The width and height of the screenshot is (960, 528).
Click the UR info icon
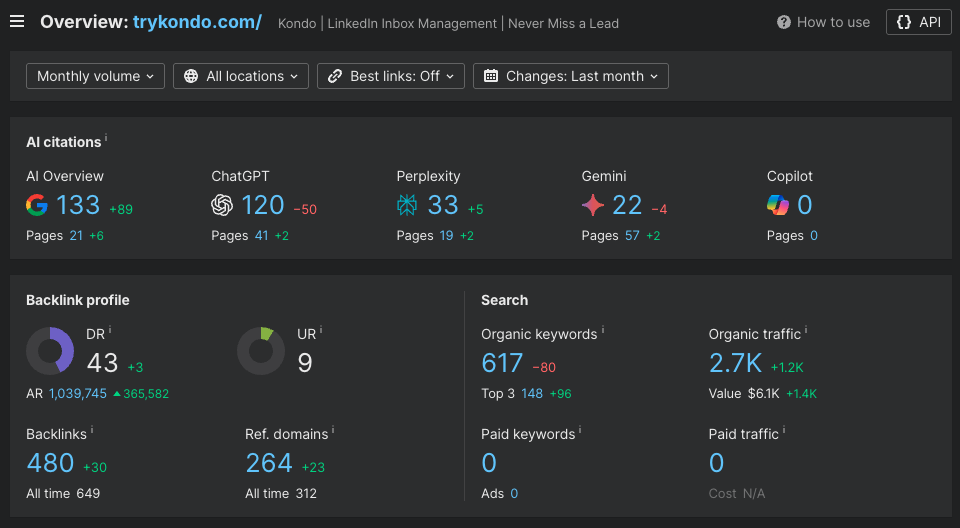[x=321, y=330]
